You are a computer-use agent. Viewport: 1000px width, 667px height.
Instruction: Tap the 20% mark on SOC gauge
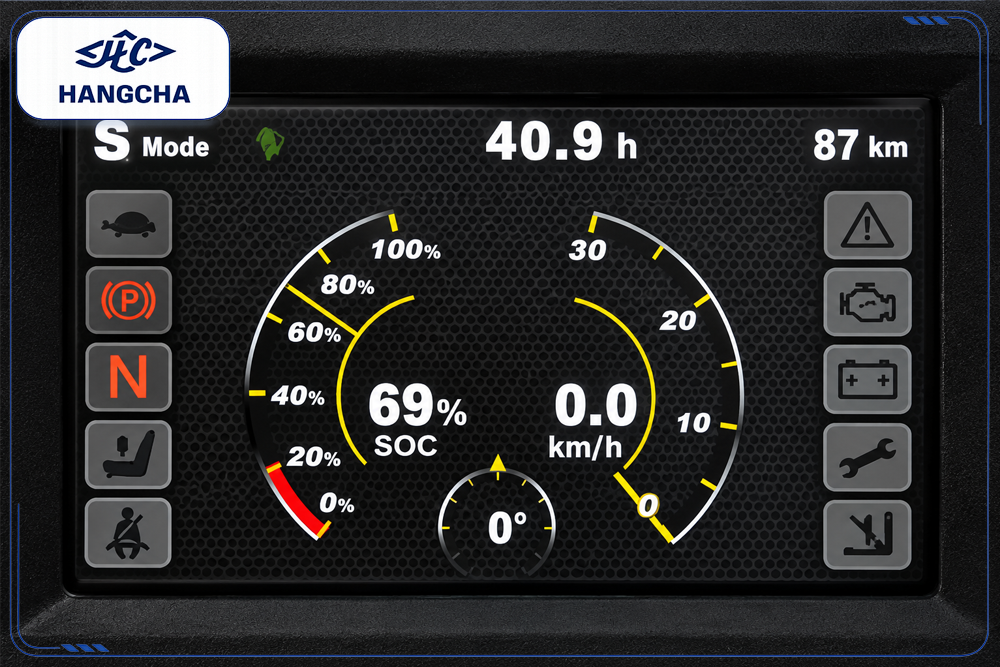pyautogui.click(x=313, y=457)
